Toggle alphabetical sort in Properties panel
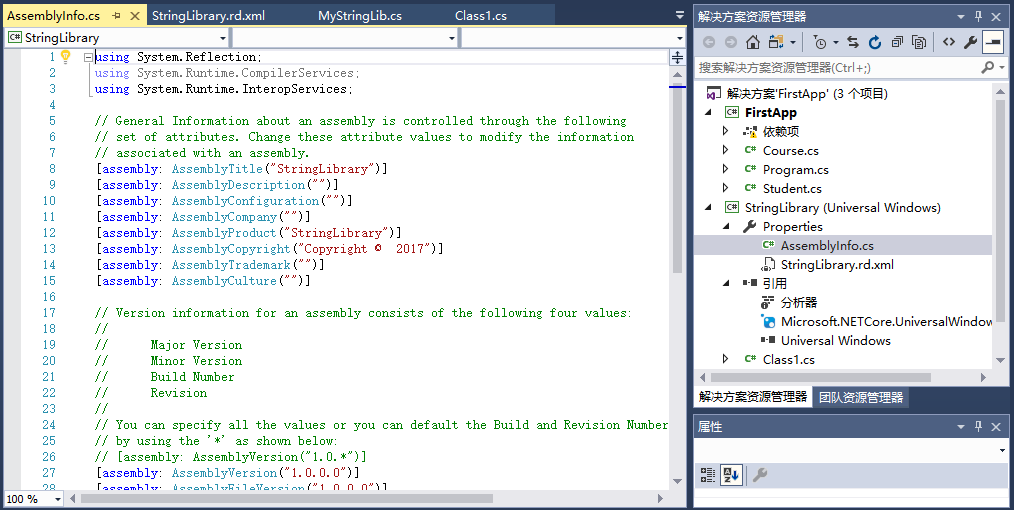1014x510 pixels. coord(730,475)
